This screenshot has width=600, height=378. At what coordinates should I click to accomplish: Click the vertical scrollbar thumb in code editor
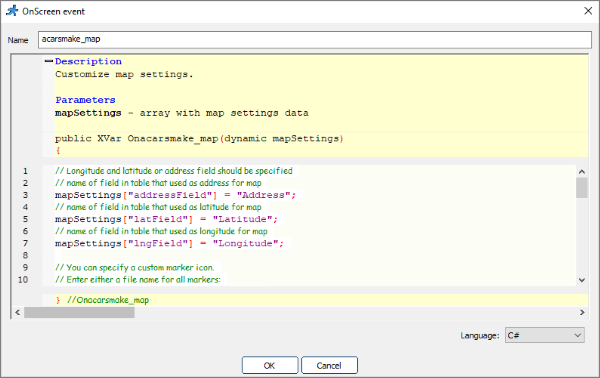[x=582, y=188]
